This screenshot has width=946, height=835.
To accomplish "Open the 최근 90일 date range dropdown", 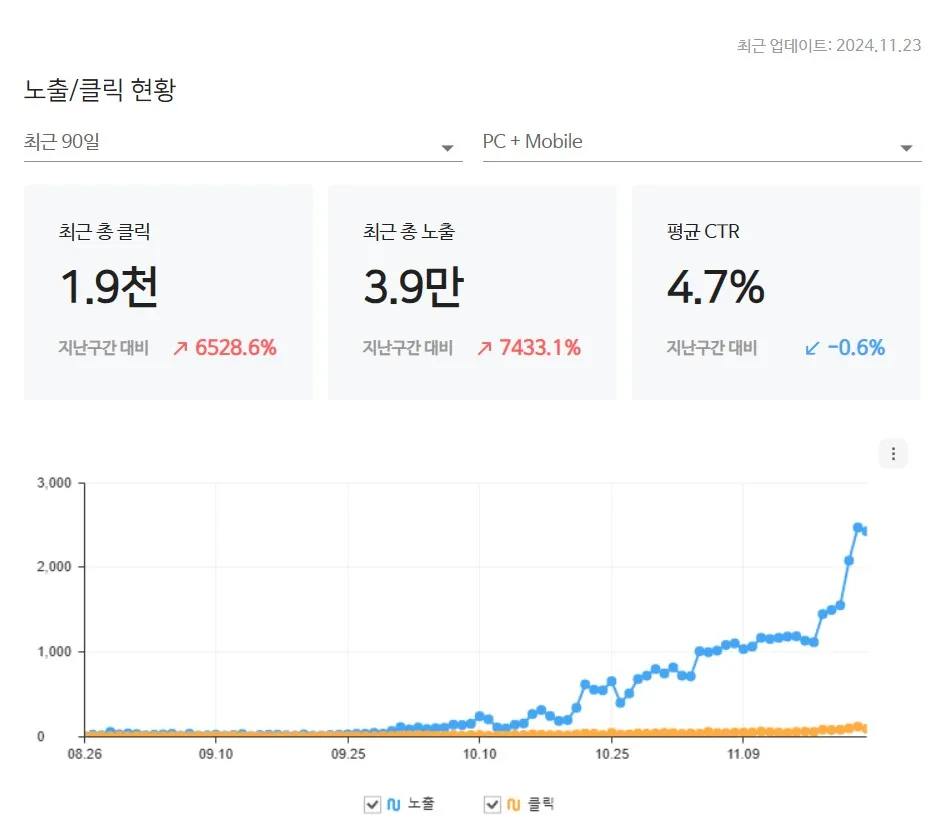I will (240, 142).
